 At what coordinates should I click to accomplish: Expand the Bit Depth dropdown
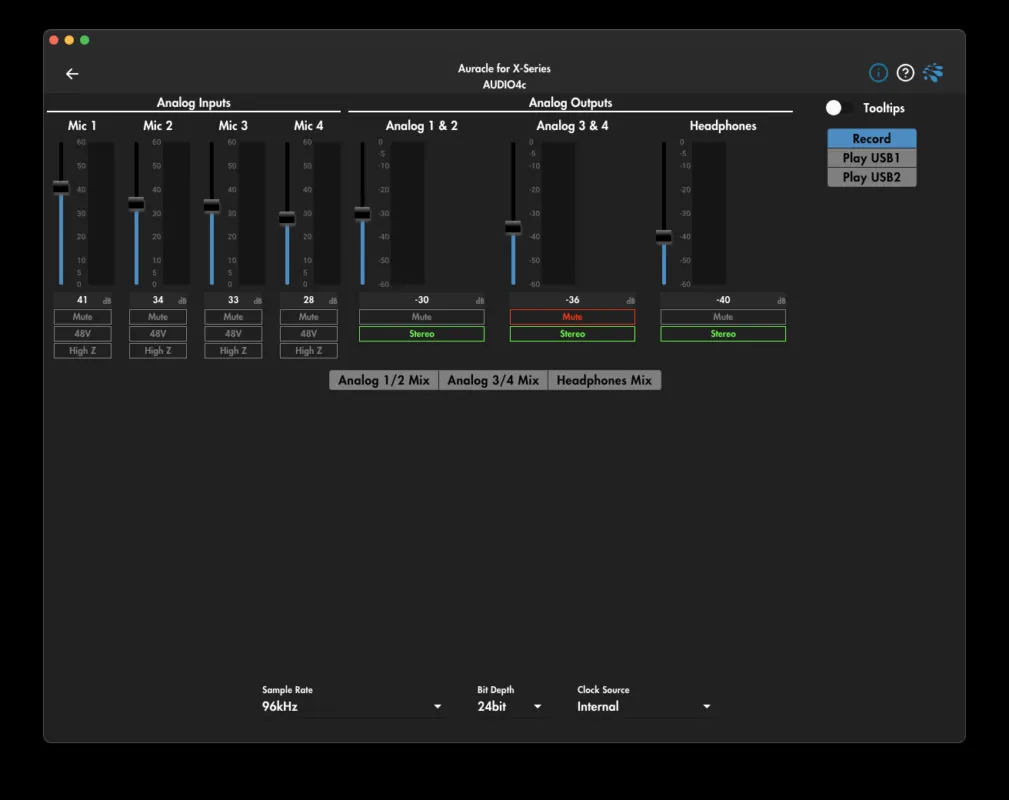(x=511, y=707)
